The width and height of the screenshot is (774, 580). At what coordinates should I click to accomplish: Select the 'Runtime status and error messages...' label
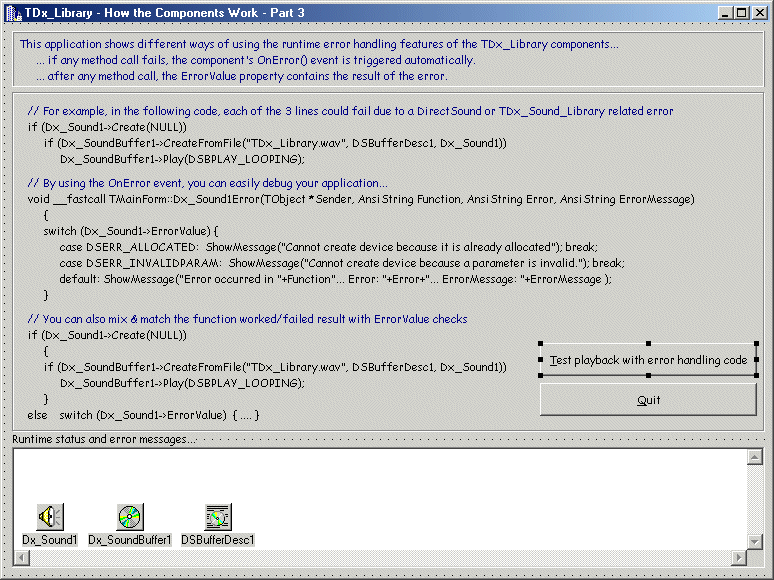104,439
